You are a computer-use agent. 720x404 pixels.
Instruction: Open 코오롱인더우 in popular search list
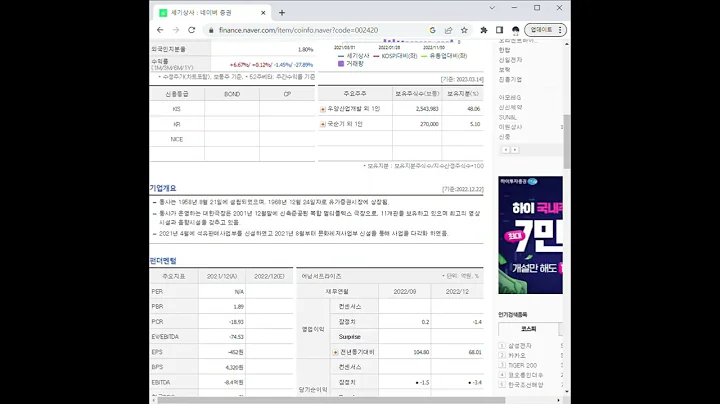525,375
